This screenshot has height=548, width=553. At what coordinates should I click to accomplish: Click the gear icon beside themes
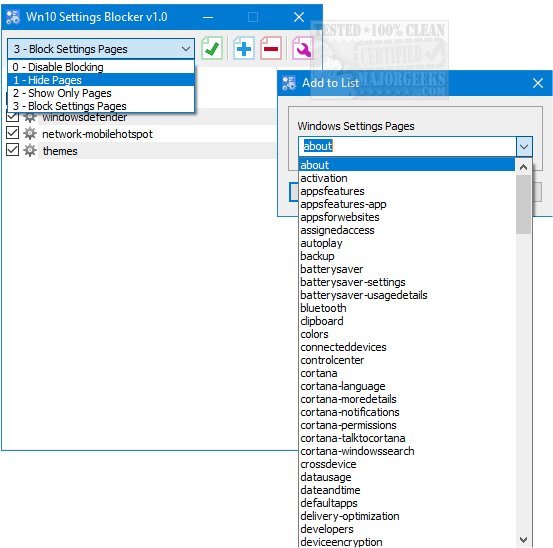pyautogui.click(x=30, y=151)
